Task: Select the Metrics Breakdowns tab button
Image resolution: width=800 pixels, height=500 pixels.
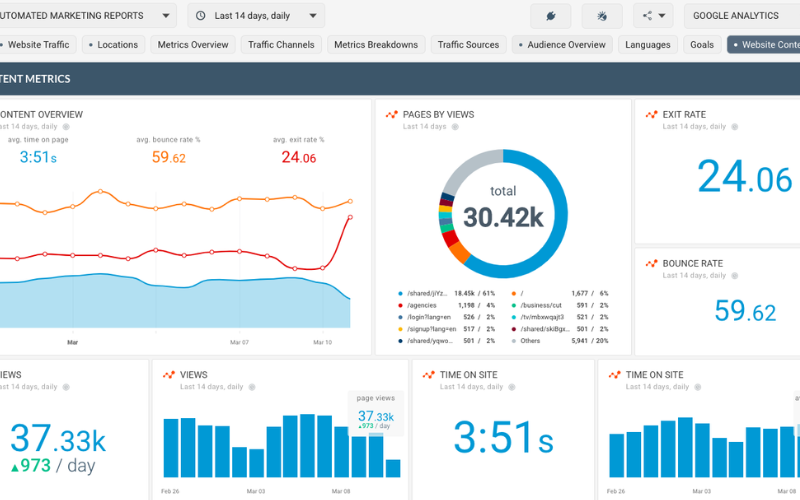Action: [x=376, y=45]
